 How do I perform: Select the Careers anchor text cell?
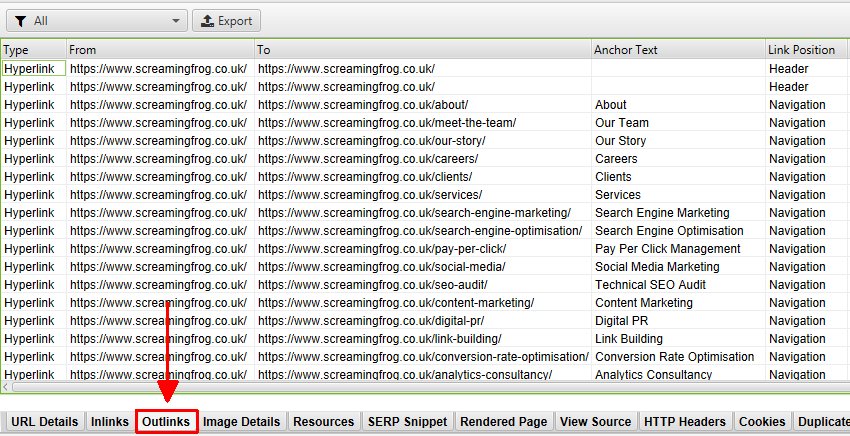678,159
